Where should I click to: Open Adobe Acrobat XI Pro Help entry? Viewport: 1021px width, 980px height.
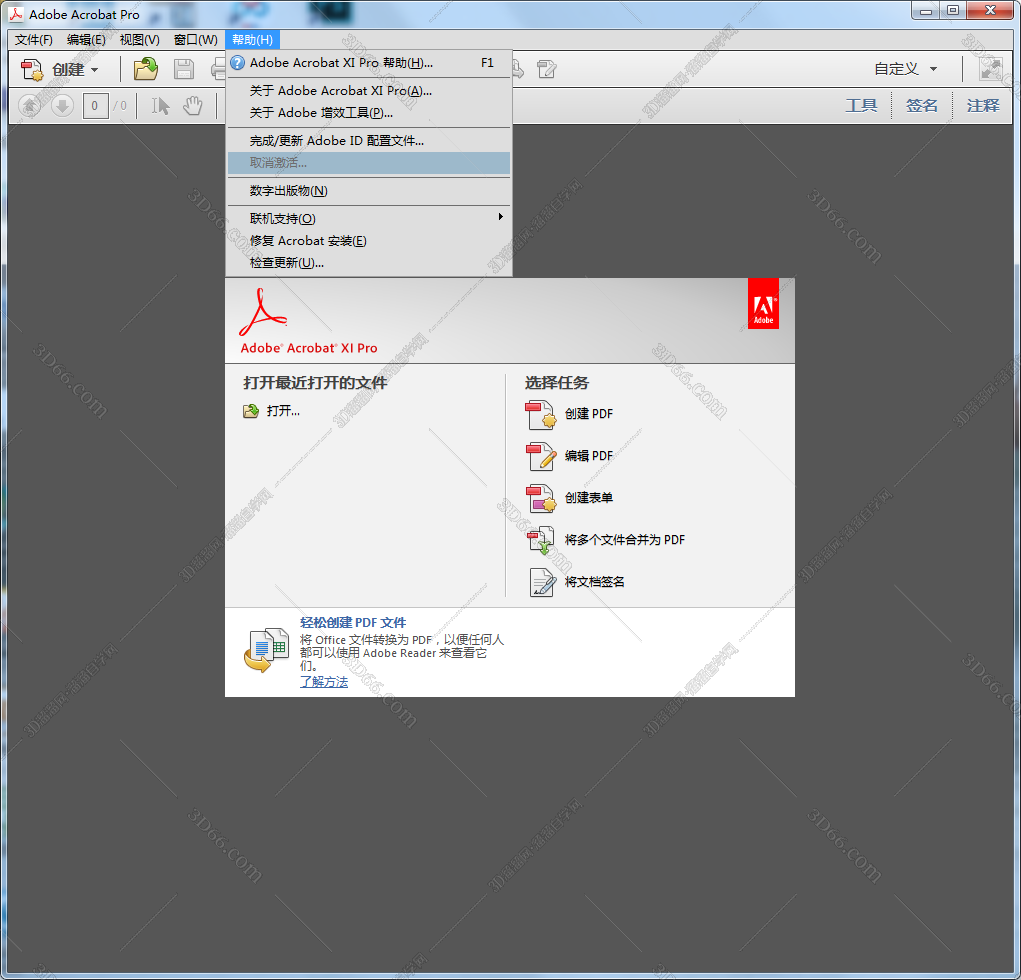pos(369,63)
